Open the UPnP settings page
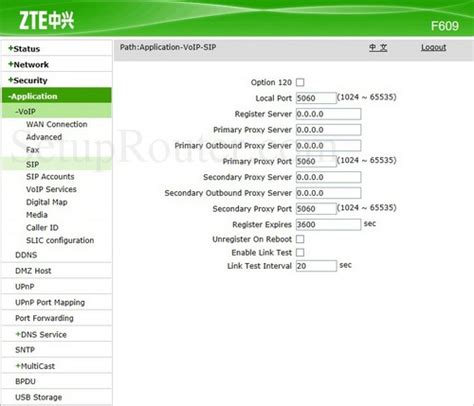Image resolution: width=474 pixels, height=406 pixels. click(25, 287)
